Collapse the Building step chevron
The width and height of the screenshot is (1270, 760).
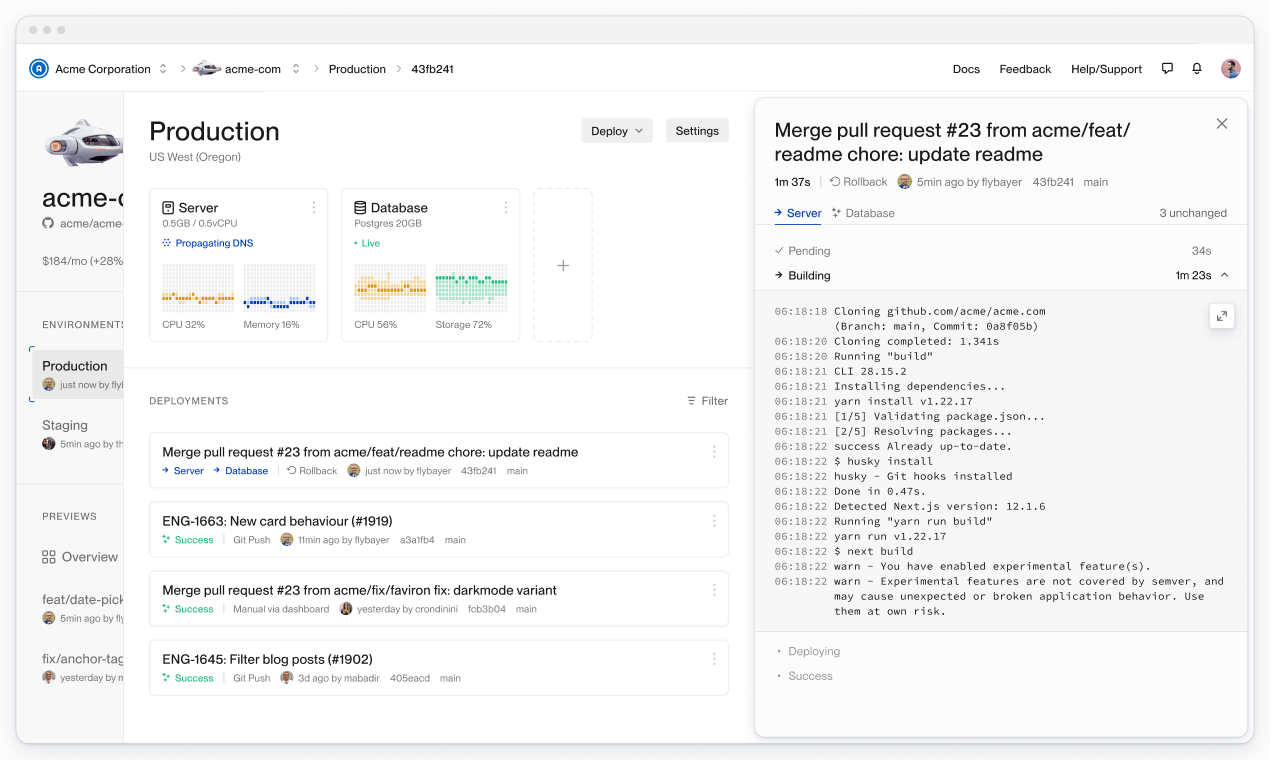point(1225,275)
